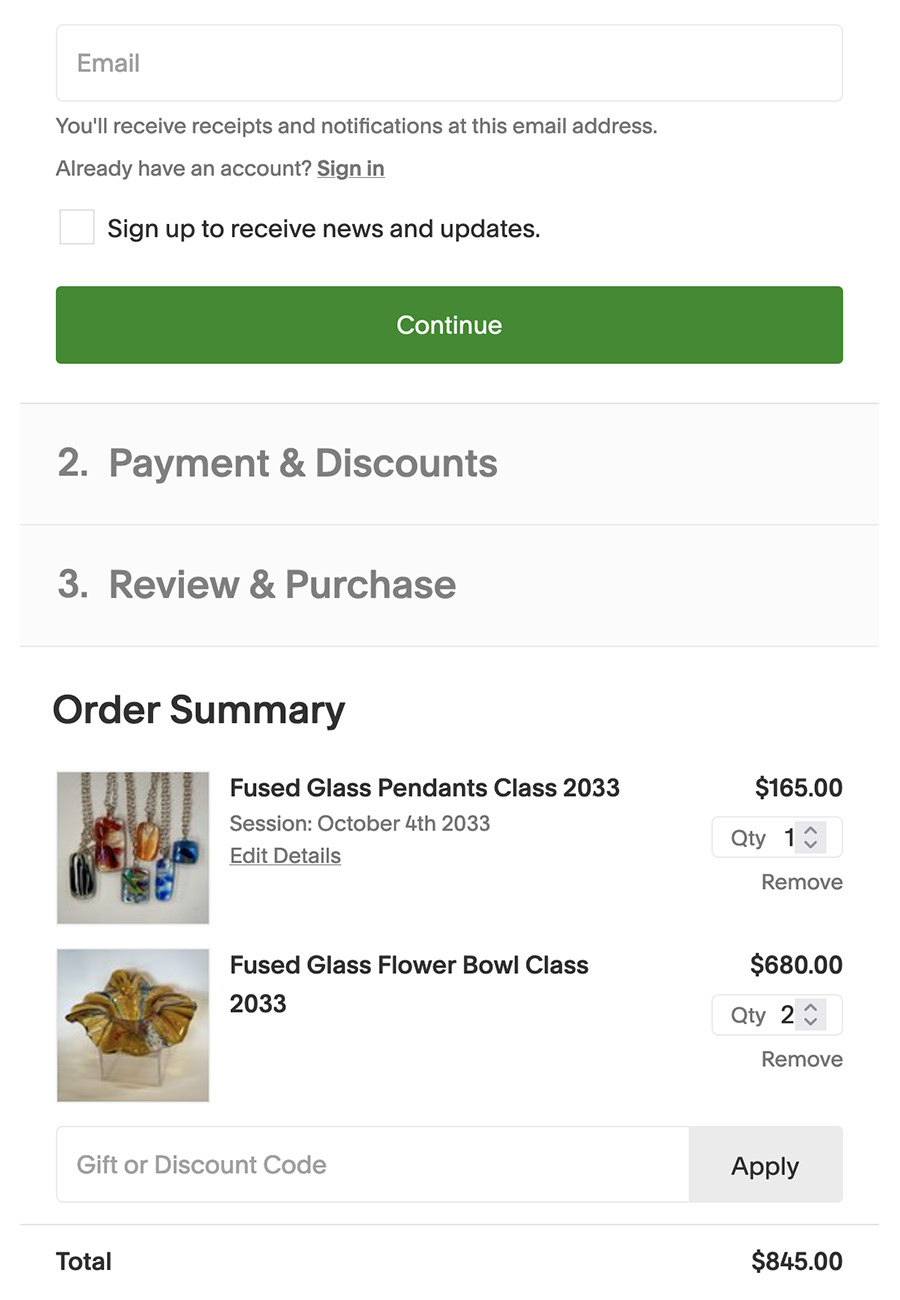Image resolution: width=900 pixels, height=1300 pixels.
Task: Remove the Fused Glass Pendants Class item
Action: [801, 882]
